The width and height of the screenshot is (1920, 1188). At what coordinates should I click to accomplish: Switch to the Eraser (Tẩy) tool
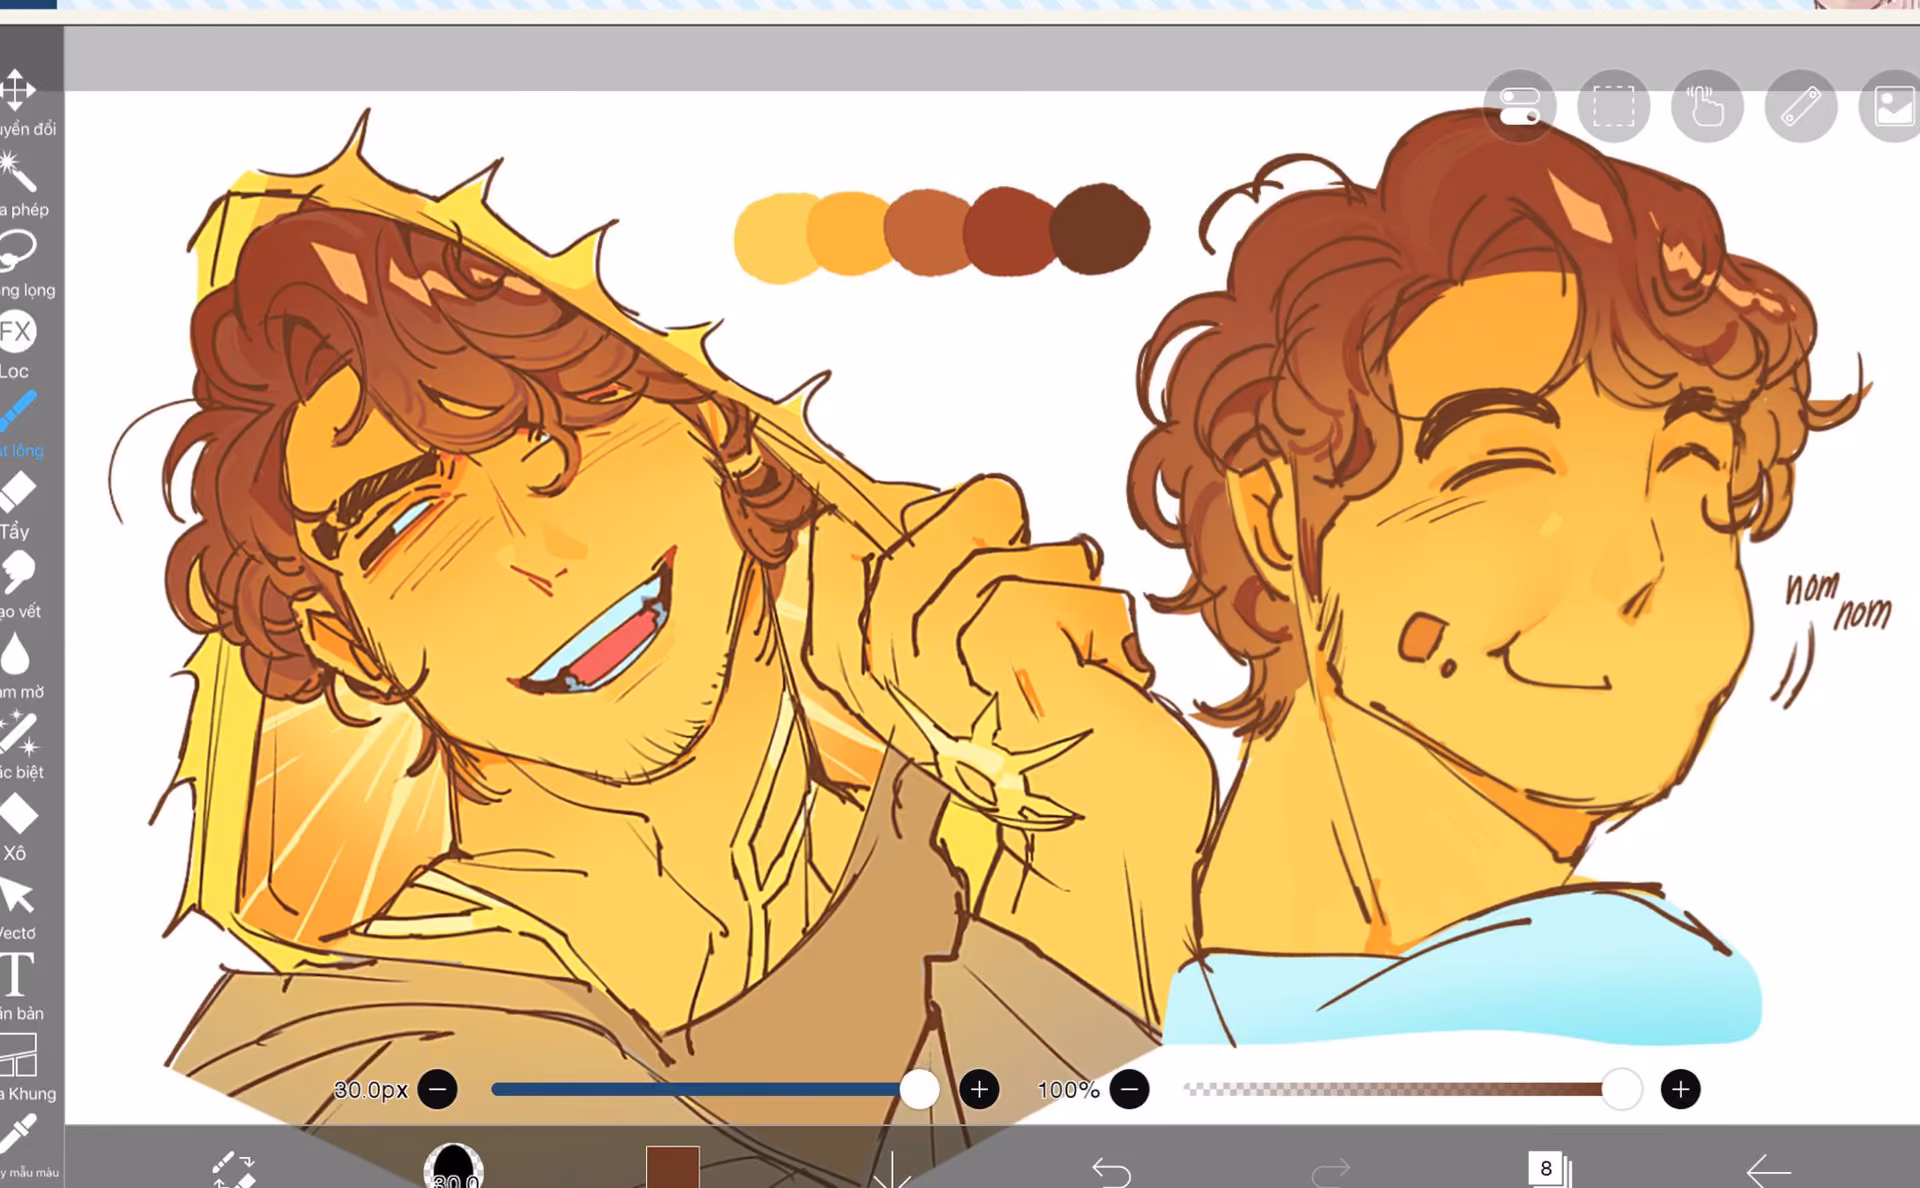17,492
